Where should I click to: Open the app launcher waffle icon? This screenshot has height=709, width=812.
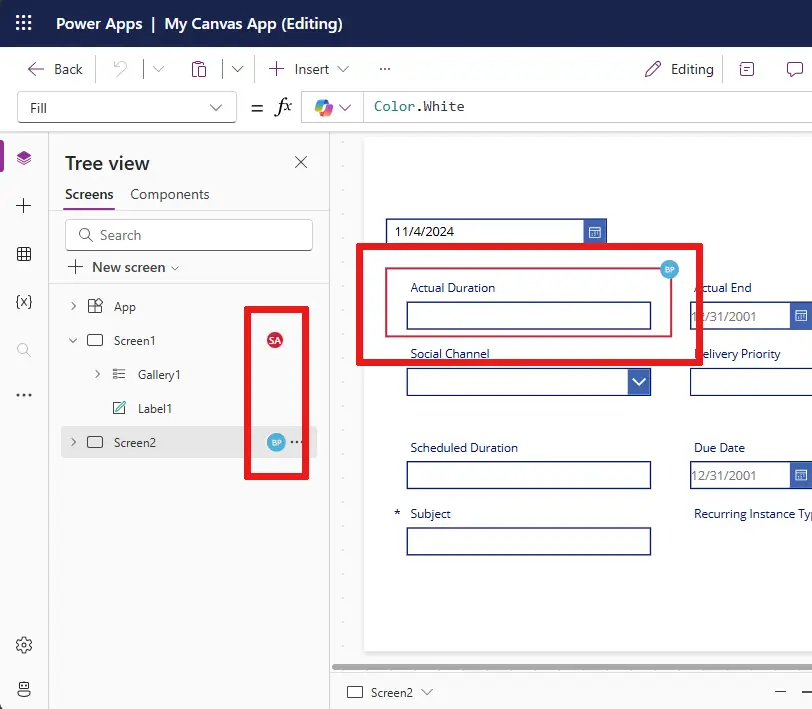[24, 23]
